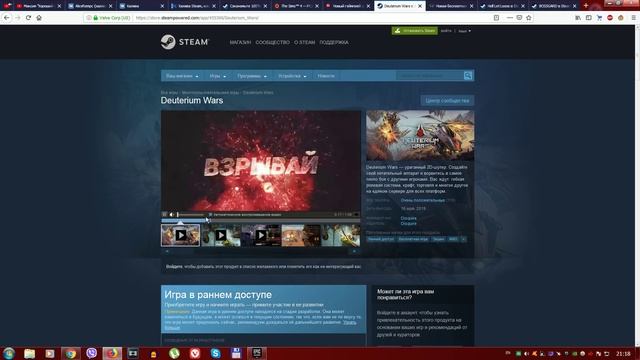Open the Windows Start button

pos(9,353)
